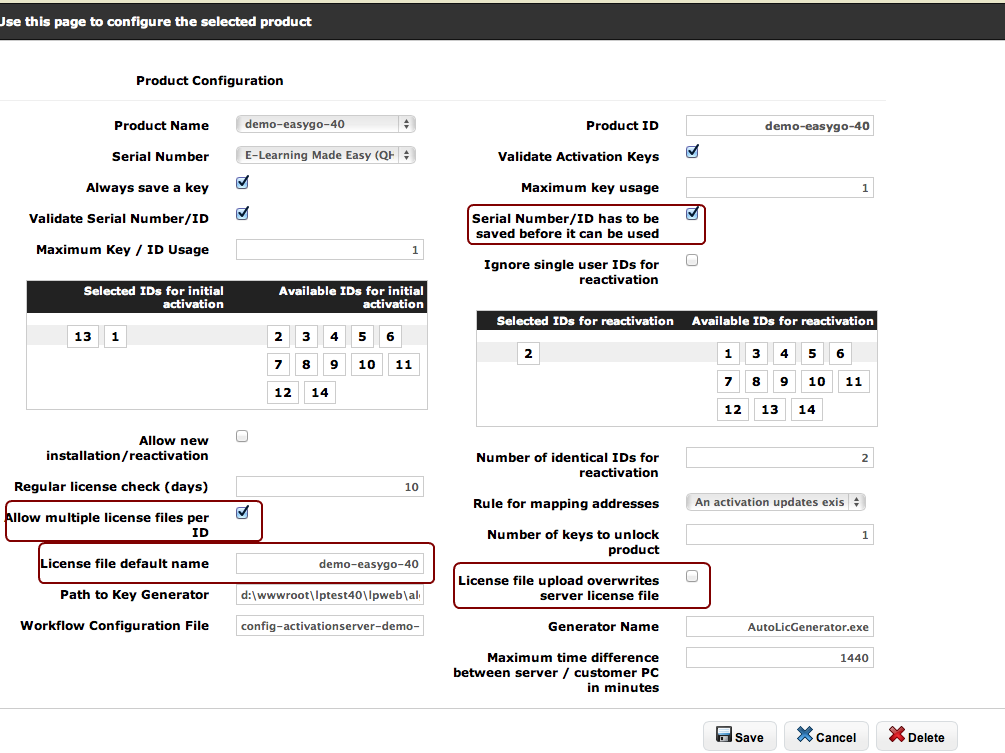
Task: Click License file default name field
Action: point(329,564)
